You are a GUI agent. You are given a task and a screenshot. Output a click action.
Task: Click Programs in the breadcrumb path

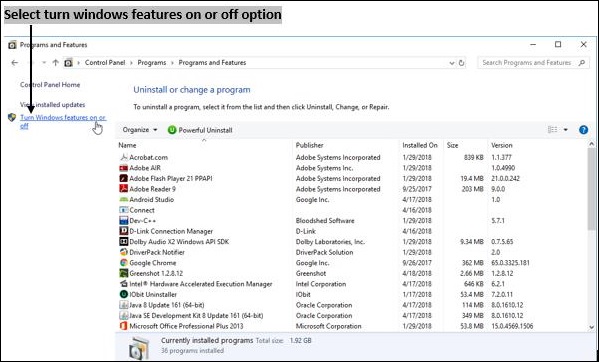click(152, 63)
